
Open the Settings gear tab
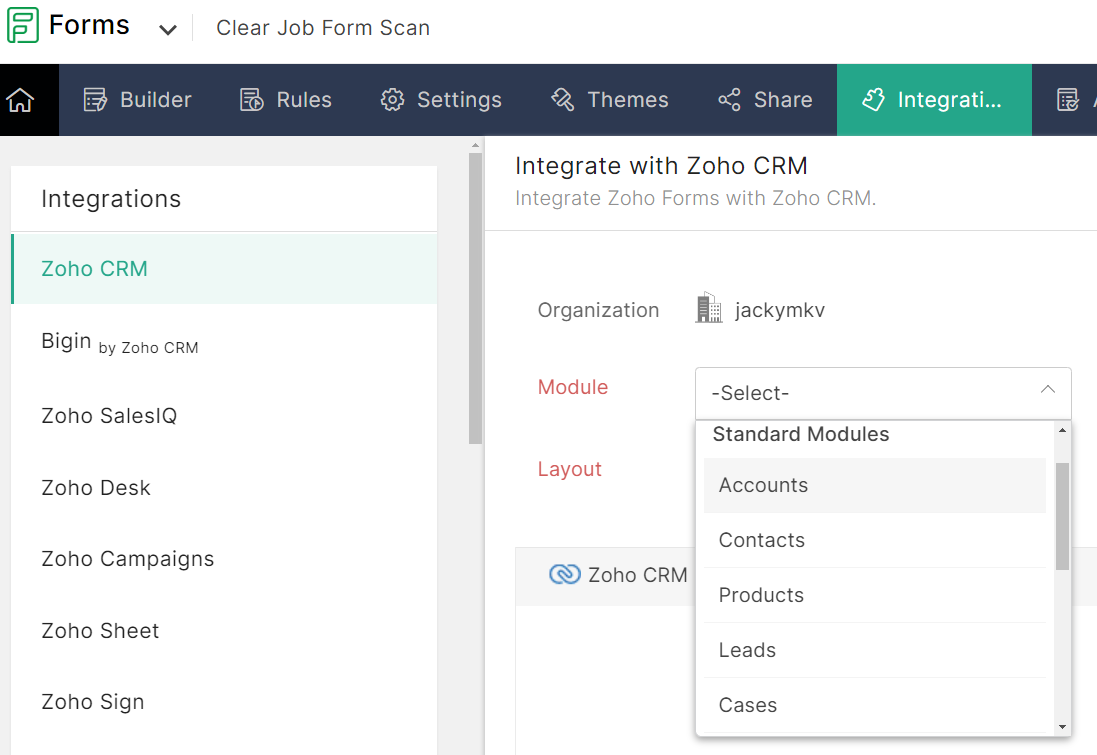pos(441,100)
